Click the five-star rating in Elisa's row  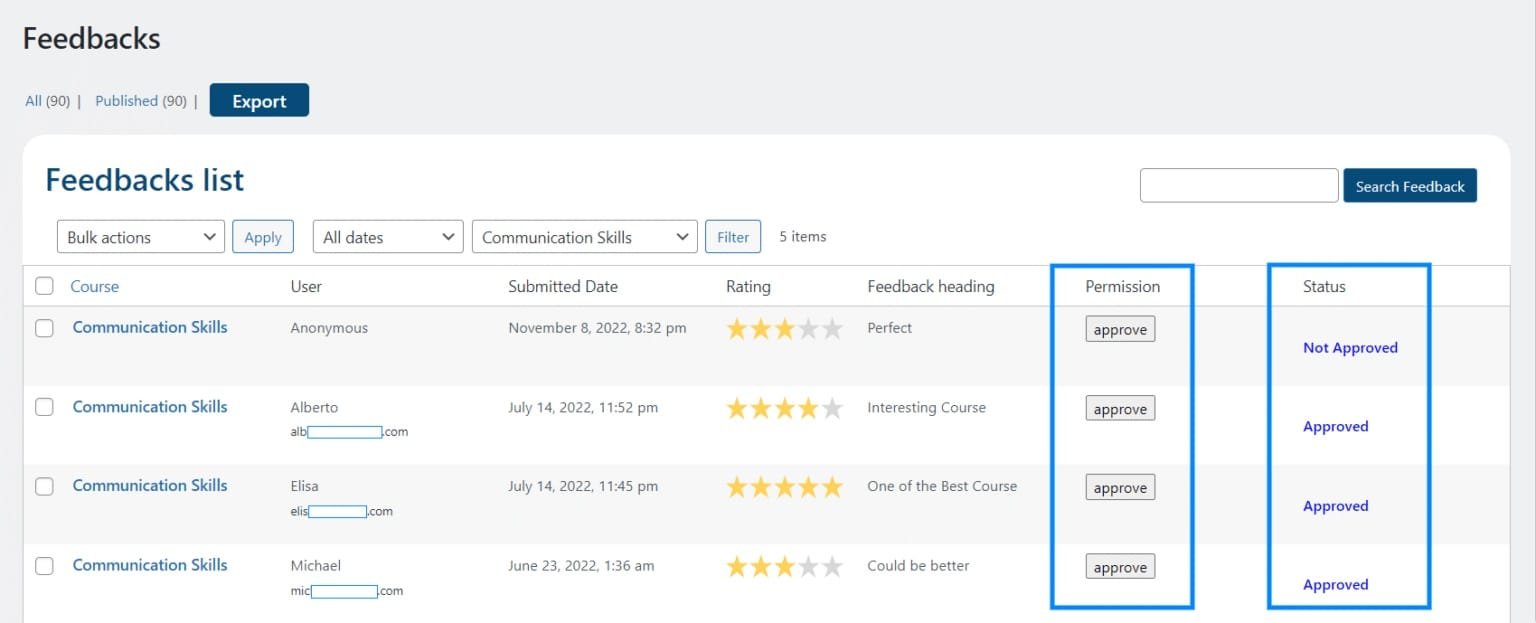[784, 488]
